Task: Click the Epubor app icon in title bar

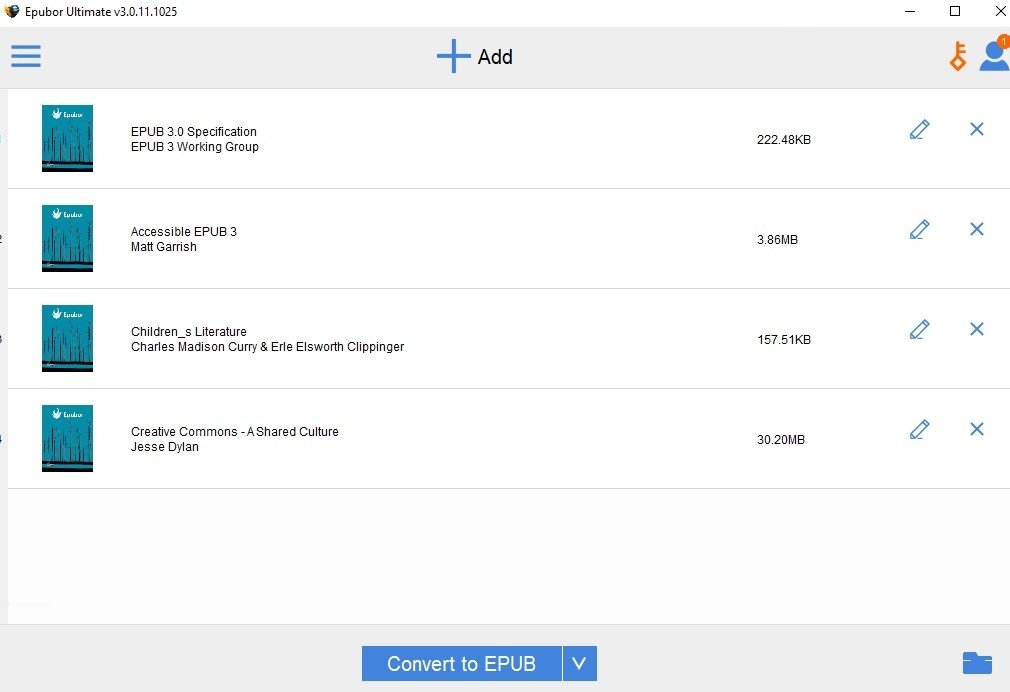Action: click(x=12, y=11)
